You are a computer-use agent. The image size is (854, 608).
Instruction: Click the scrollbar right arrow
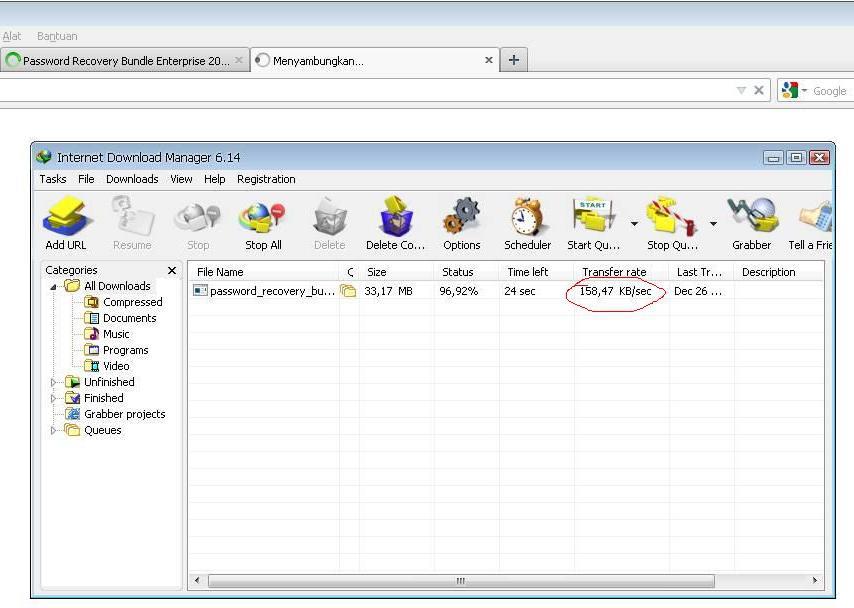point(815,581)
